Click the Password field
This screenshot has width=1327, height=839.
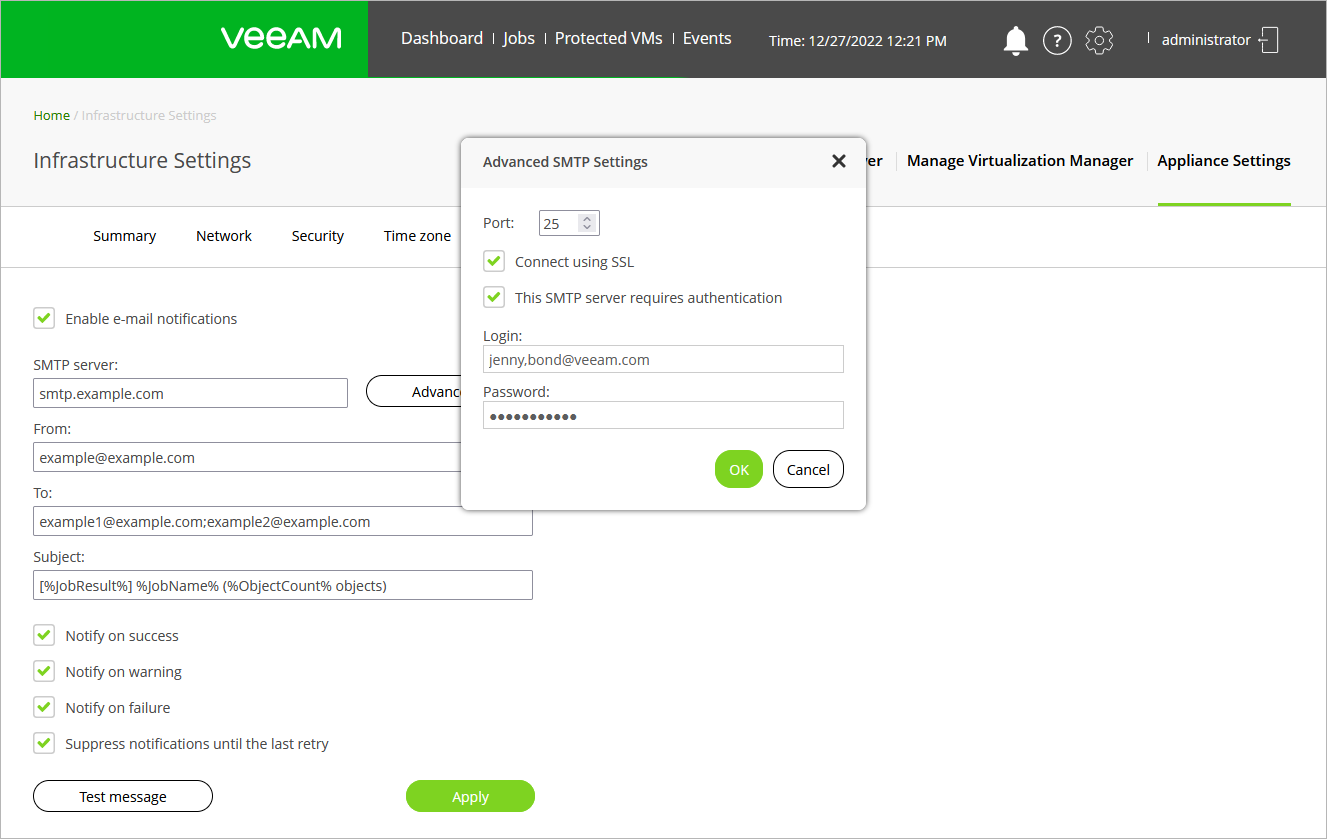pyautogui.click(x=663, y=415)
